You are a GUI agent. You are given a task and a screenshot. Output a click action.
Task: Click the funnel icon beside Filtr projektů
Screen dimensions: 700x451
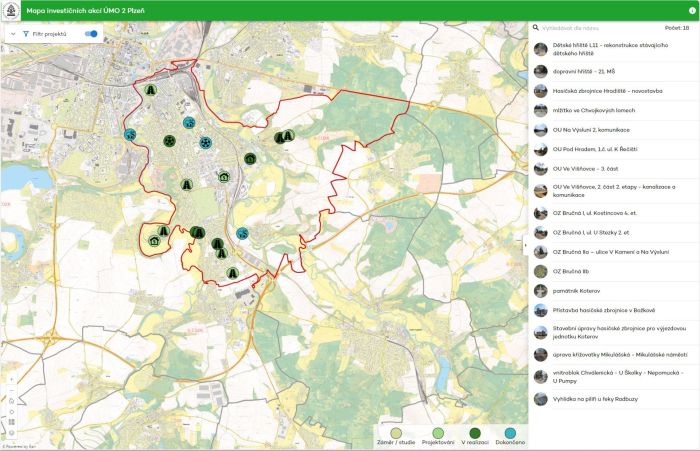(x=25, y=34)
